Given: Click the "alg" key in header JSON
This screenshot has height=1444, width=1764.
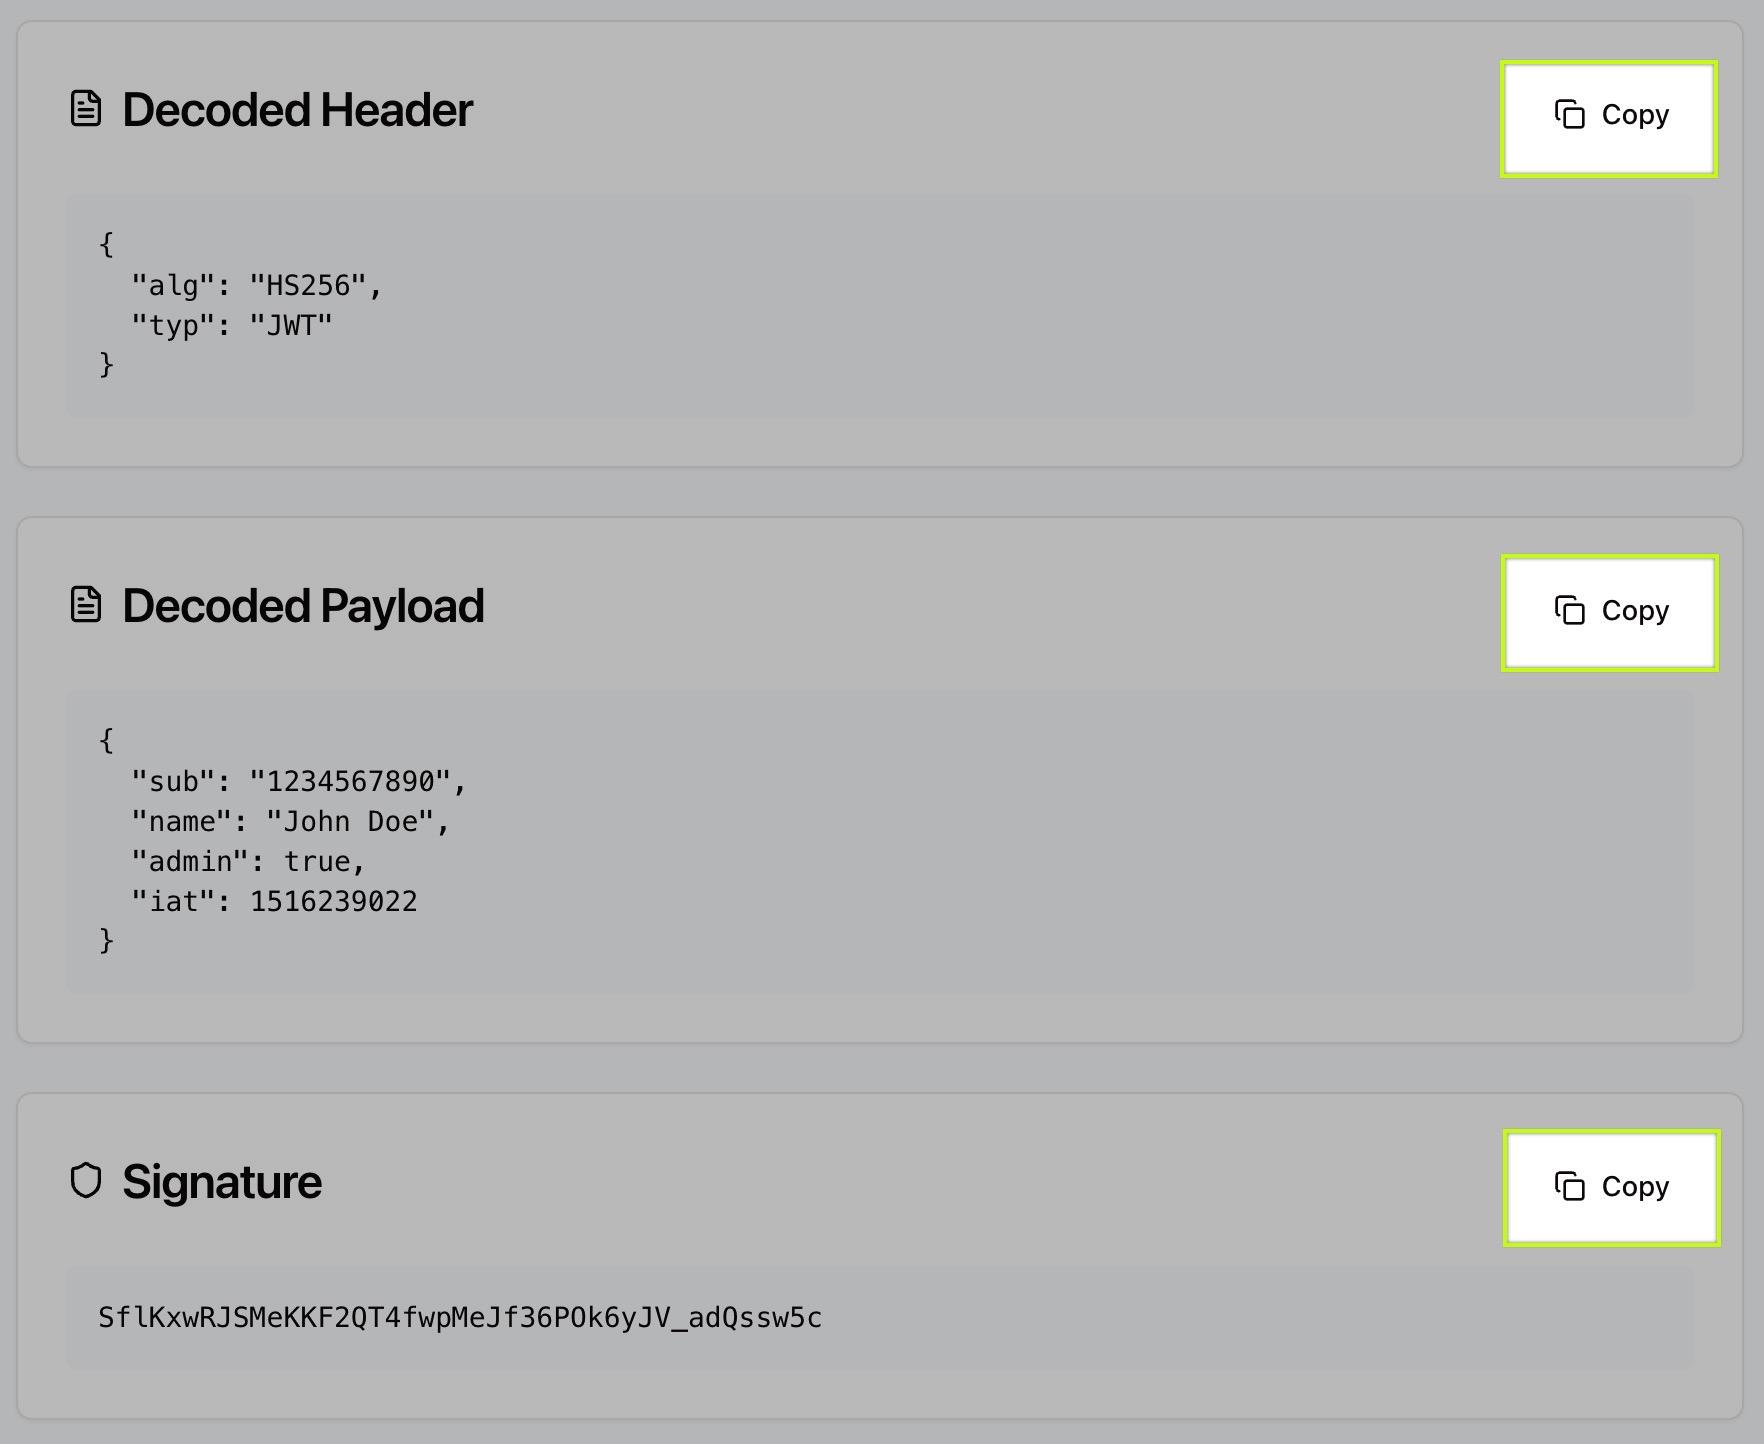Looking at the screenshot, I should [173, 286].
